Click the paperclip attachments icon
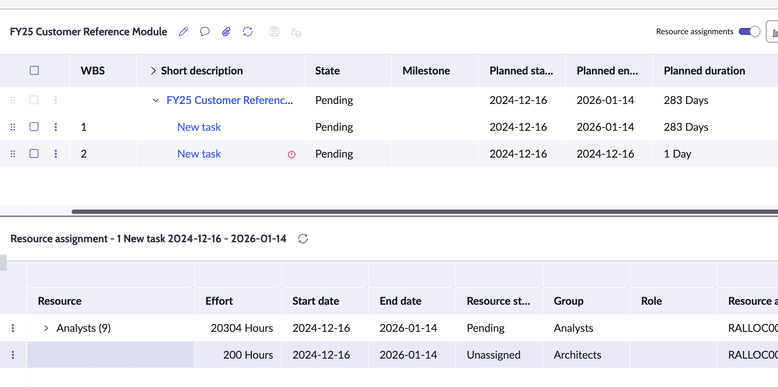The image size is (778, 387). (x=226, y=32)
